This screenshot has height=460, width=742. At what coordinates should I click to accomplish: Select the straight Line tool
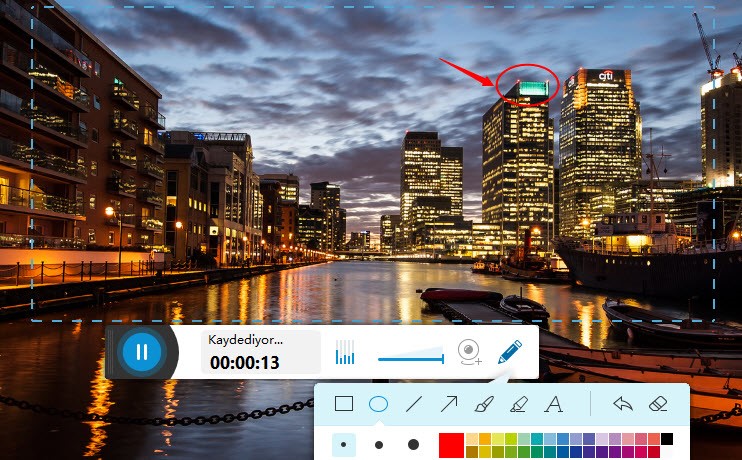pos(414,404)
